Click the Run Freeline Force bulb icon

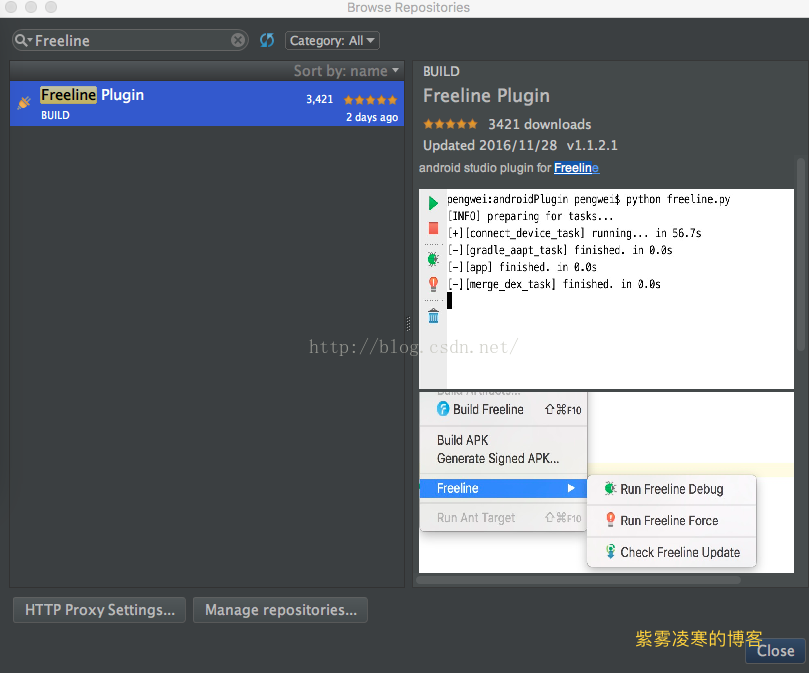pos(610,520)
